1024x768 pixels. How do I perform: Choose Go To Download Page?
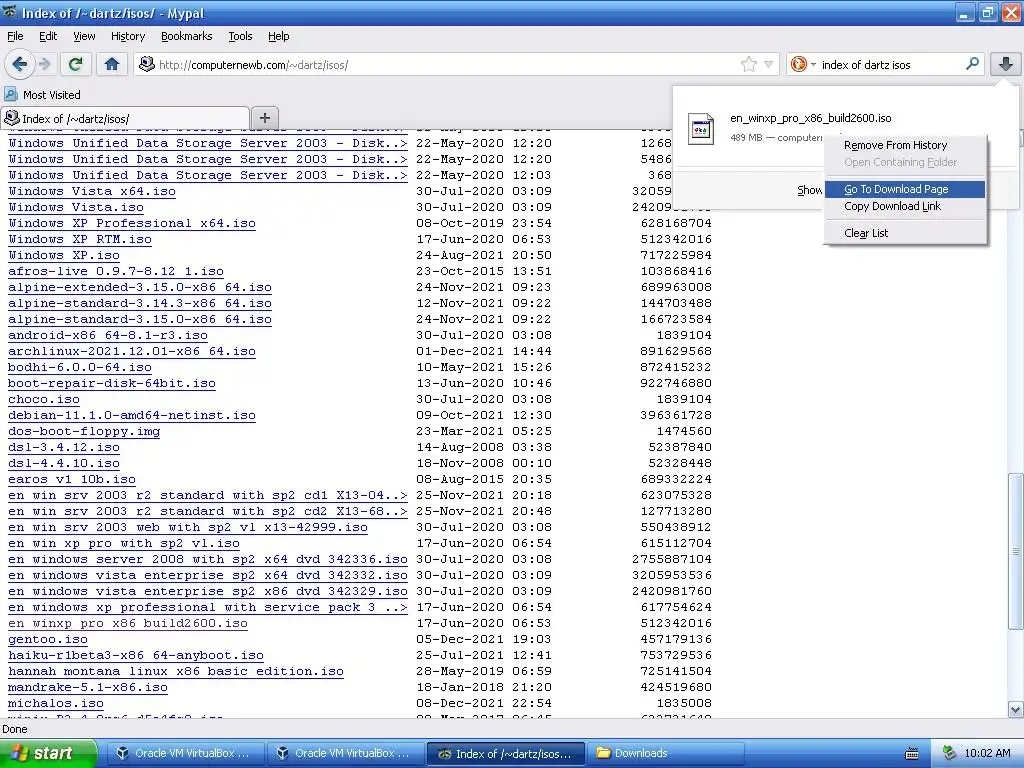[x=904, y=189]
